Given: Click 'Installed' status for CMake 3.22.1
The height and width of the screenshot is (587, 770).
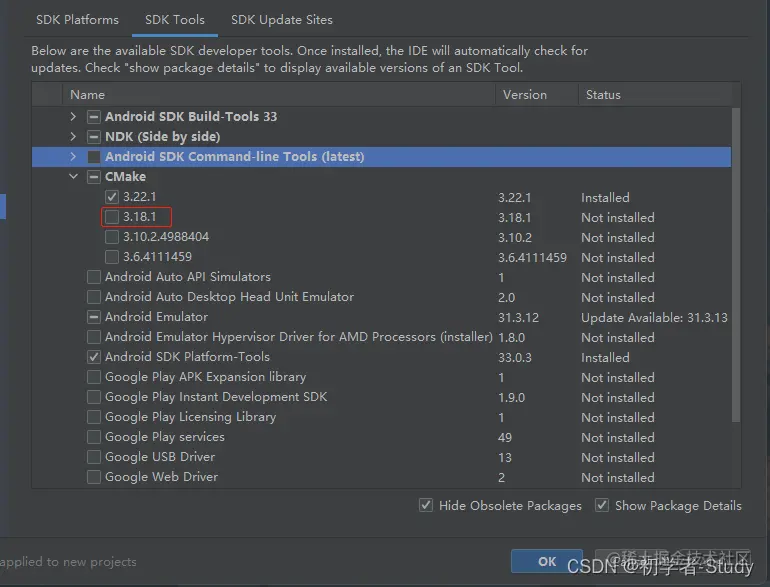Looking at the screenshot, I should click(x=605, y=197).
